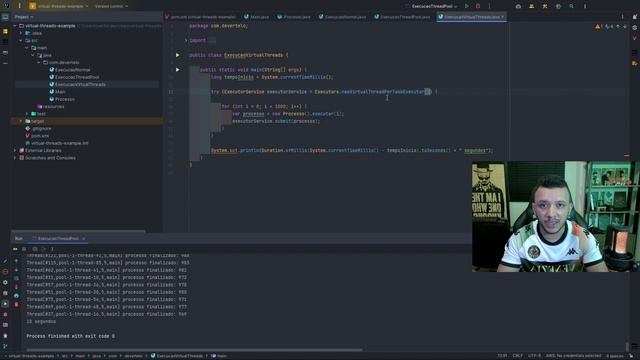Click devertelo breadcrumb in navigation bar

tap(133, 356)
